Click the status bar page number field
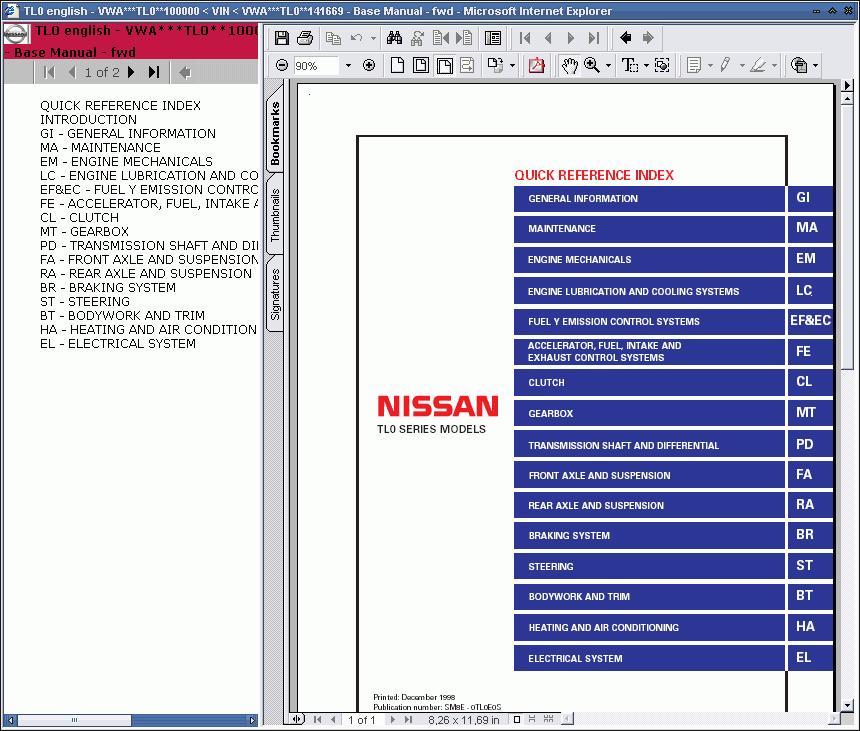 pos(361,719)
